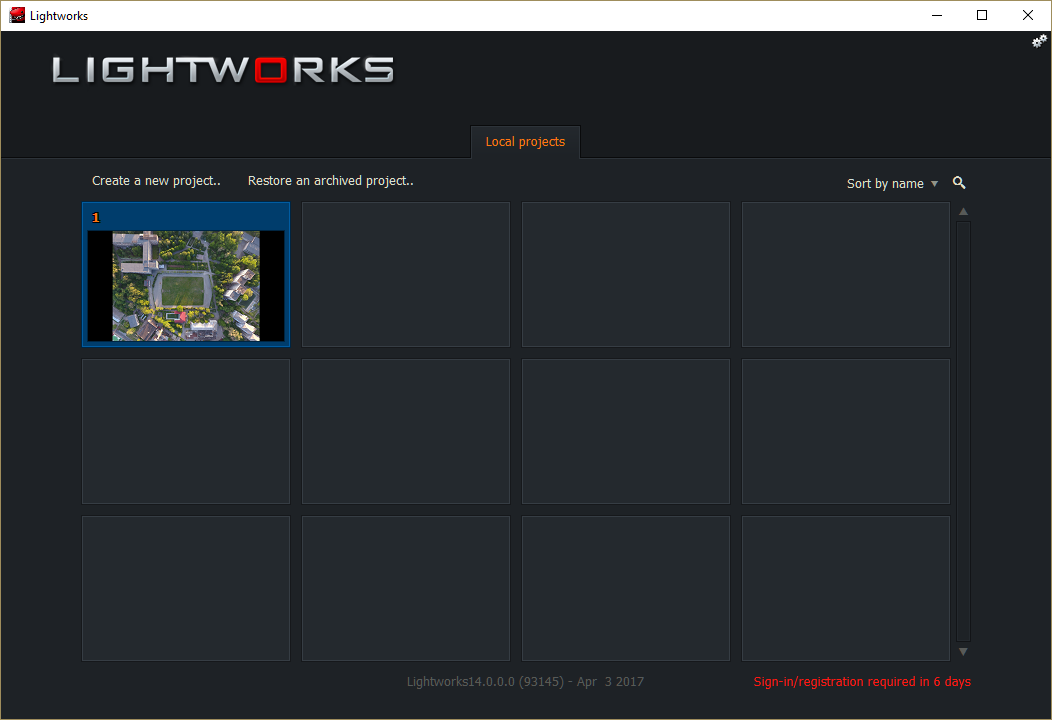Click the project name label 1
The image size is (1052, 720).
(x=96, y=217)
